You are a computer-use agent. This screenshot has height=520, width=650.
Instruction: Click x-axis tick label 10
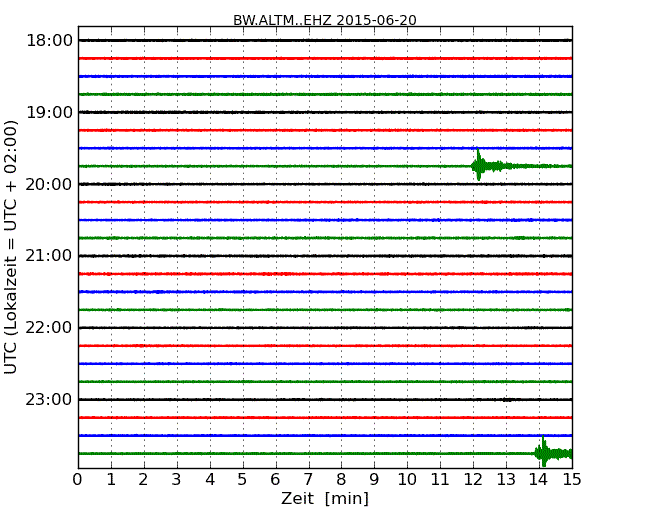[407, 480]
